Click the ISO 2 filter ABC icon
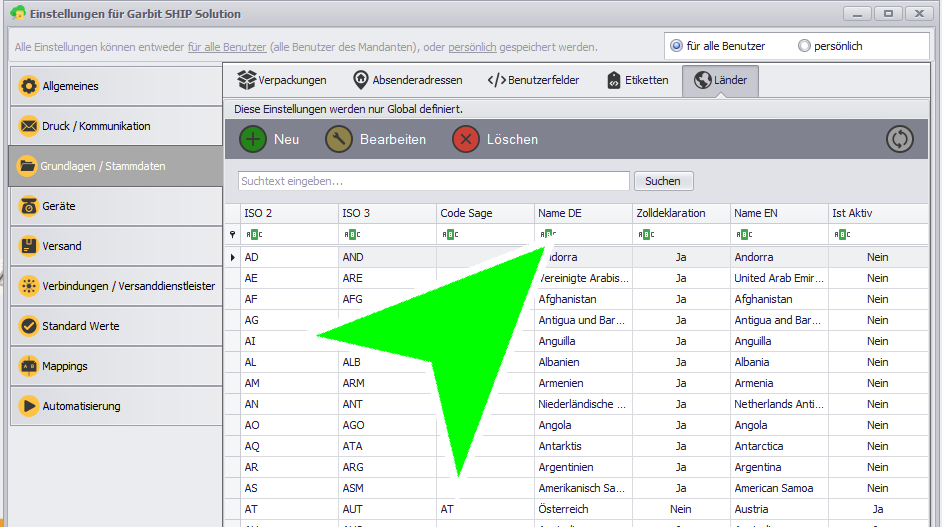Image resolution: width=942 pixels, height=527 pixels. point(254,234)
